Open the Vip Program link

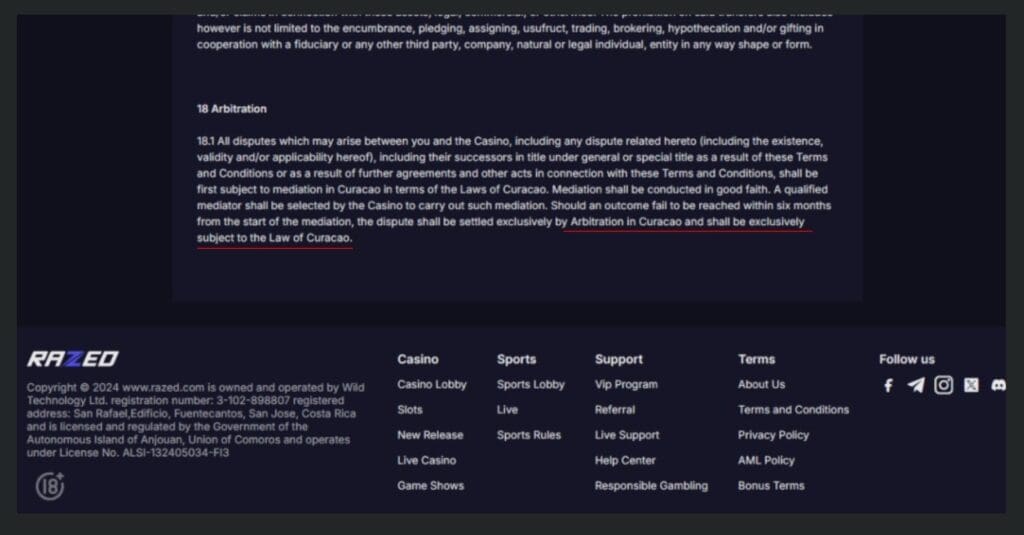point(626,384)
